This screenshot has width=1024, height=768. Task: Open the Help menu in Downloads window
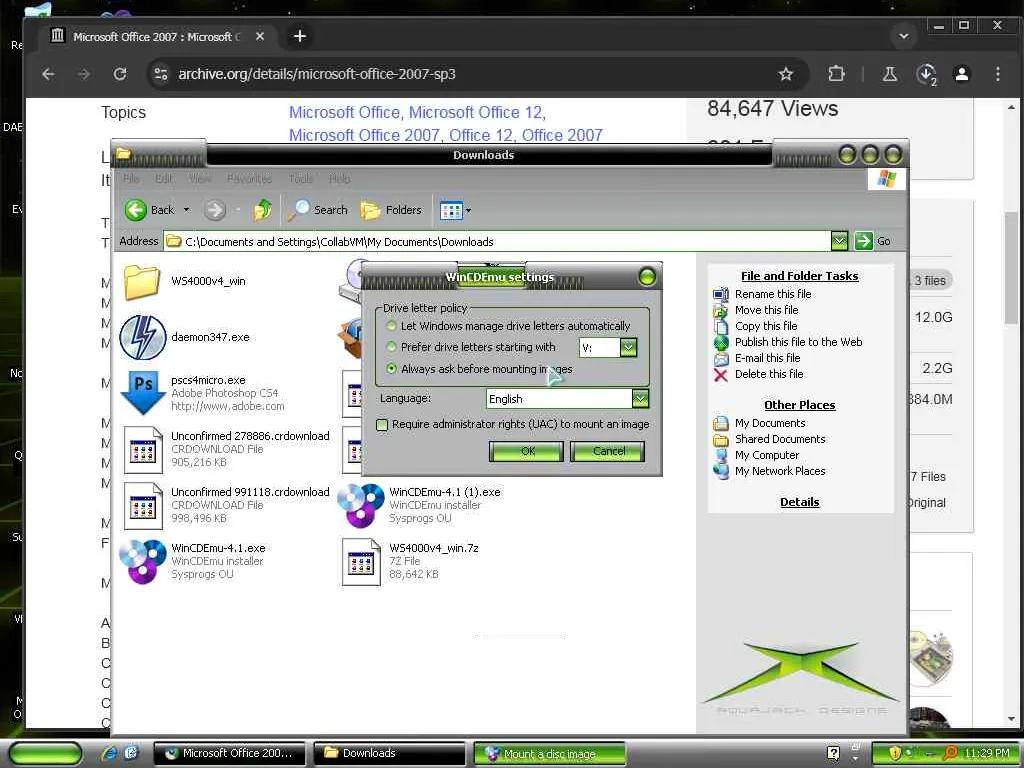click(x=340, y=178)
